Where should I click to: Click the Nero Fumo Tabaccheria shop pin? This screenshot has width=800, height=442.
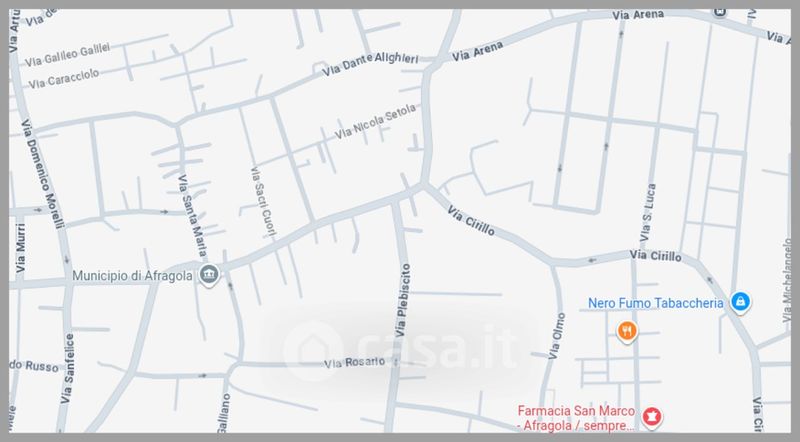click(740, 302)
